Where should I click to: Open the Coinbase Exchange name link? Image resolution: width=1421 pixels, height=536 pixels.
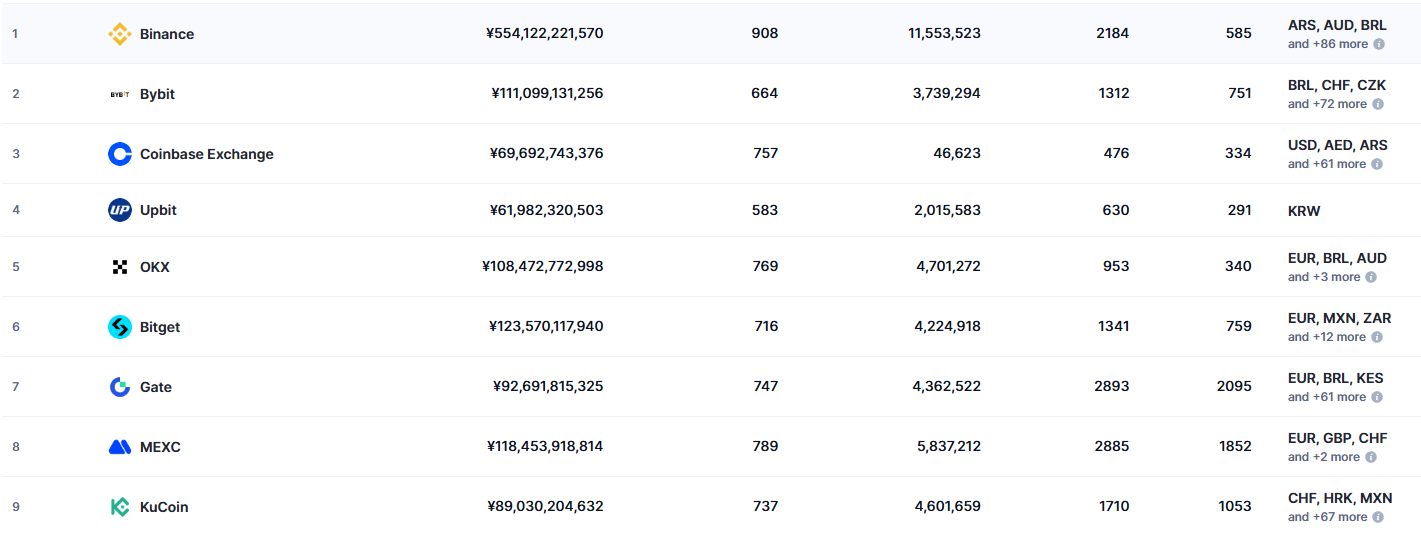point(206,154)
